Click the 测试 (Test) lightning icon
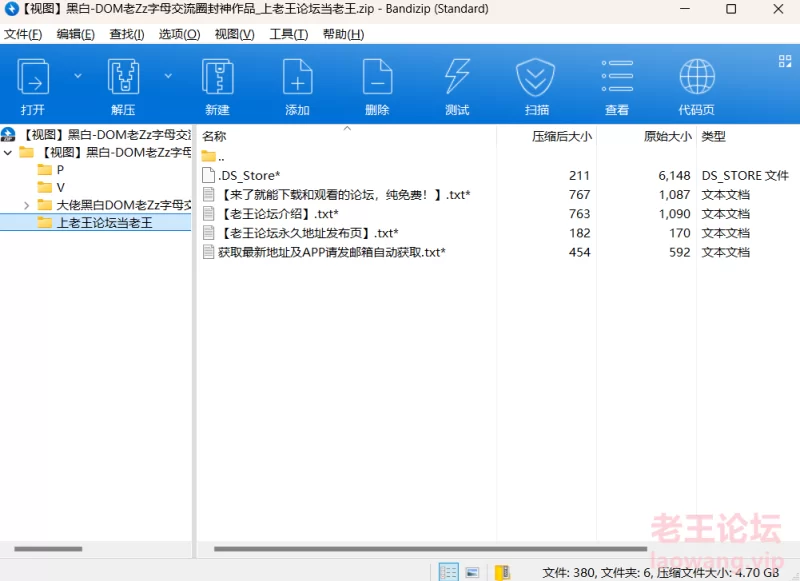800x581 pixels. pyautogui.click(x=457, y=77)
